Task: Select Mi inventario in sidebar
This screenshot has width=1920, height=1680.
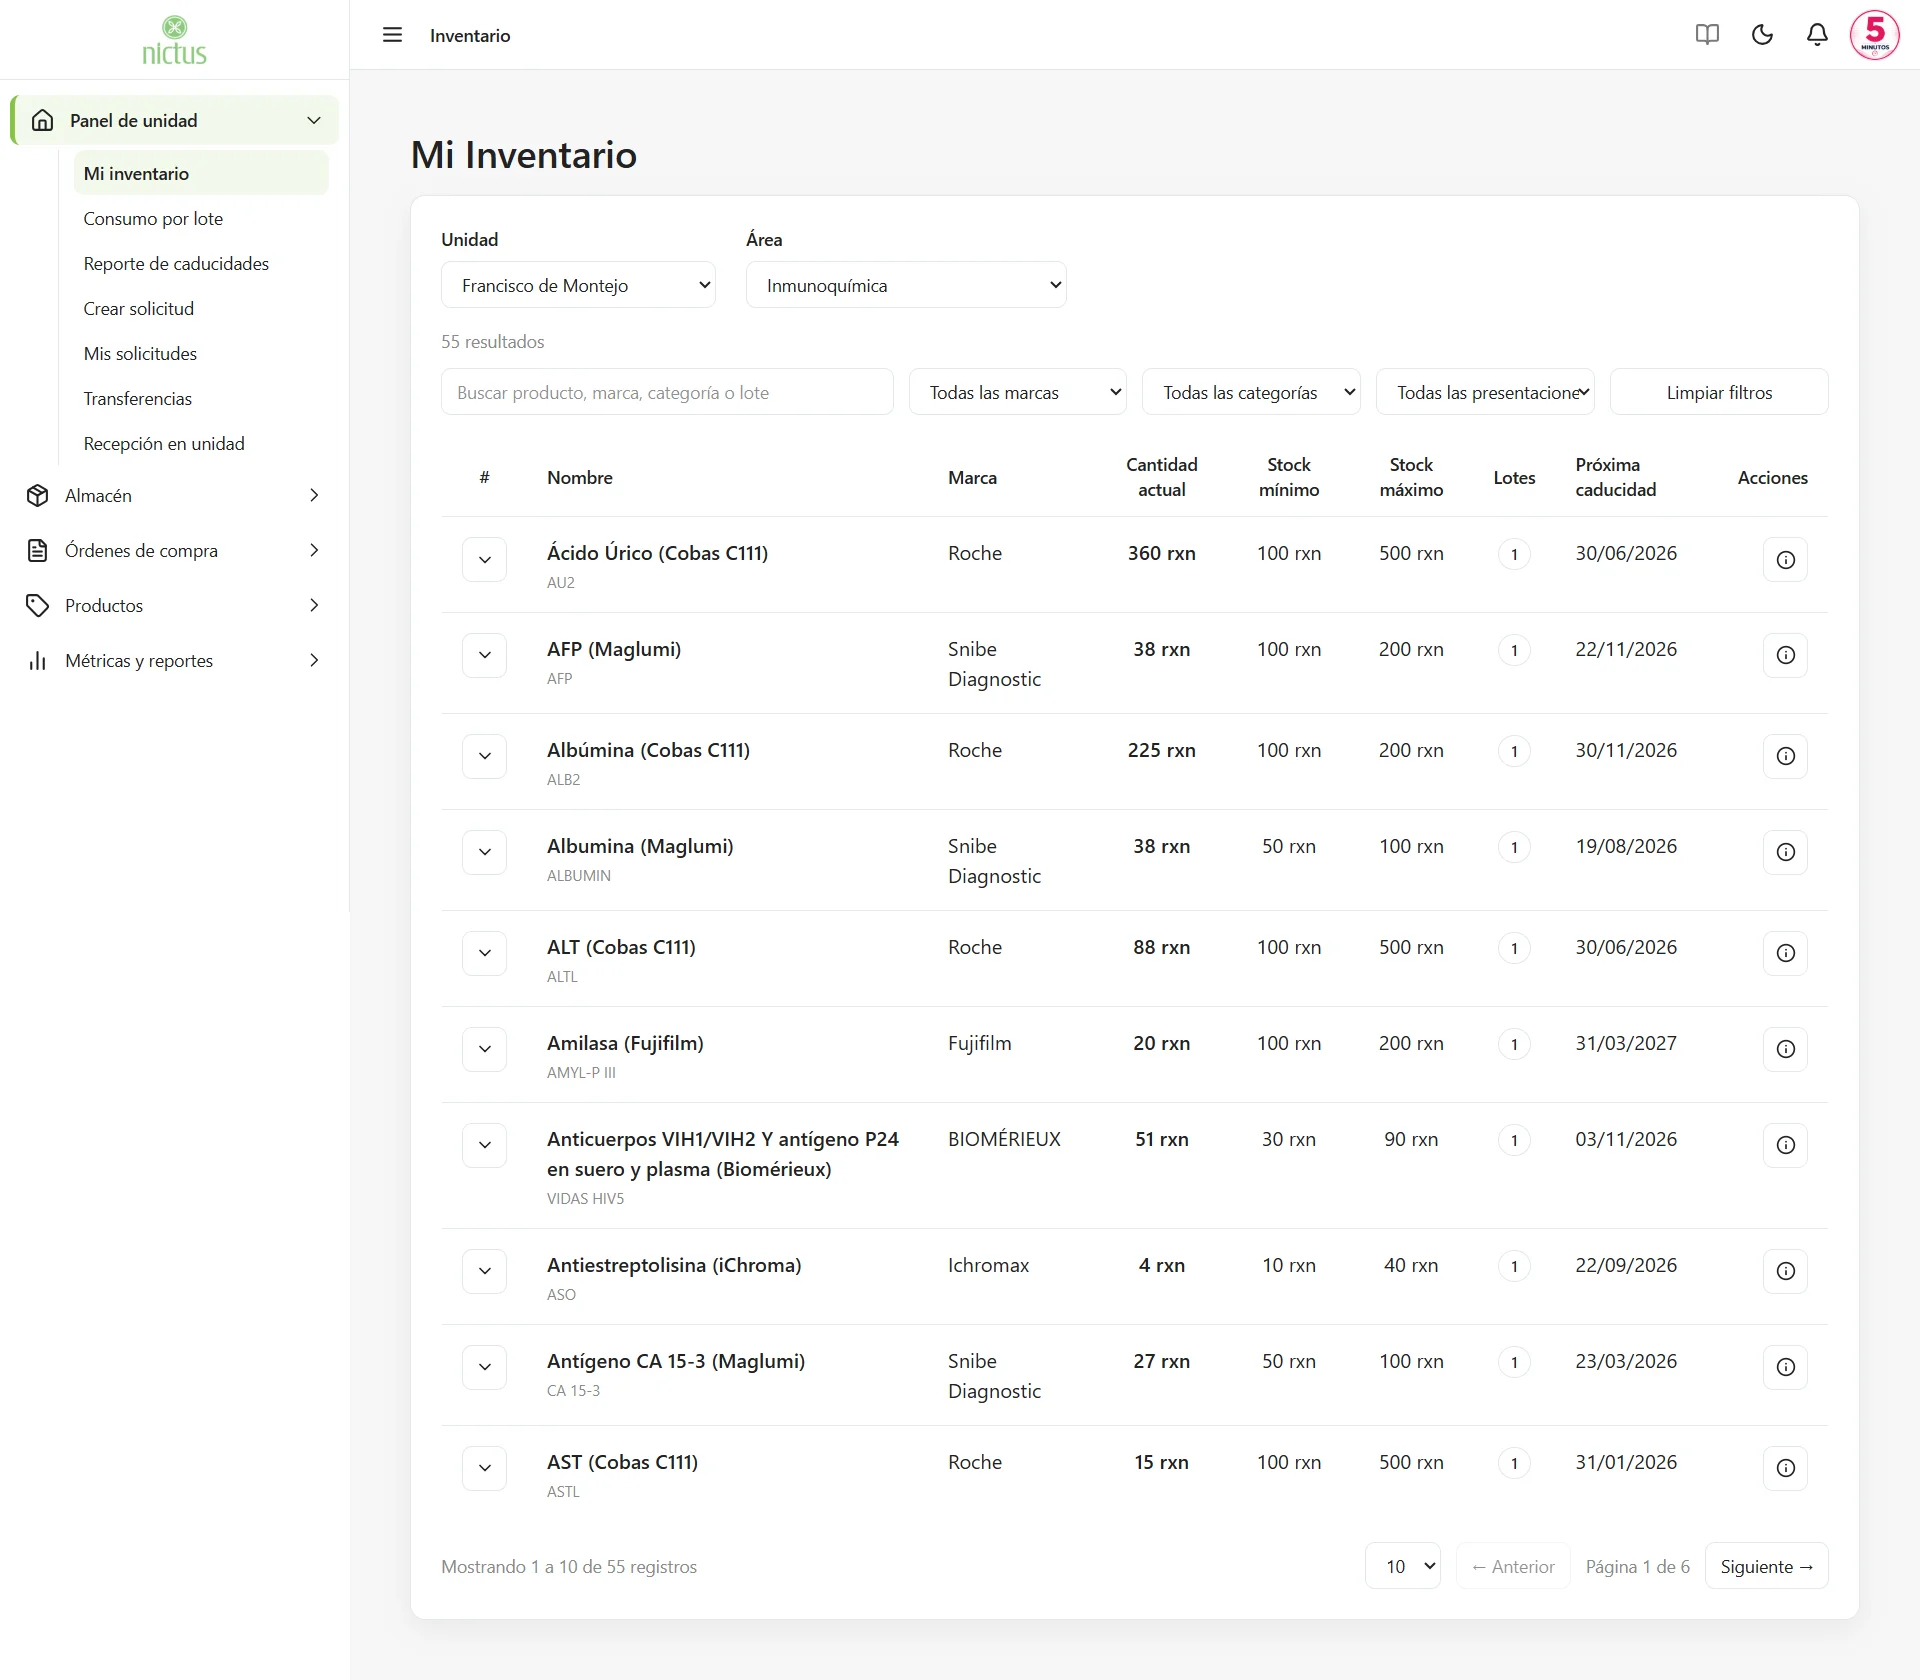Action: click(x=201, y=173)
